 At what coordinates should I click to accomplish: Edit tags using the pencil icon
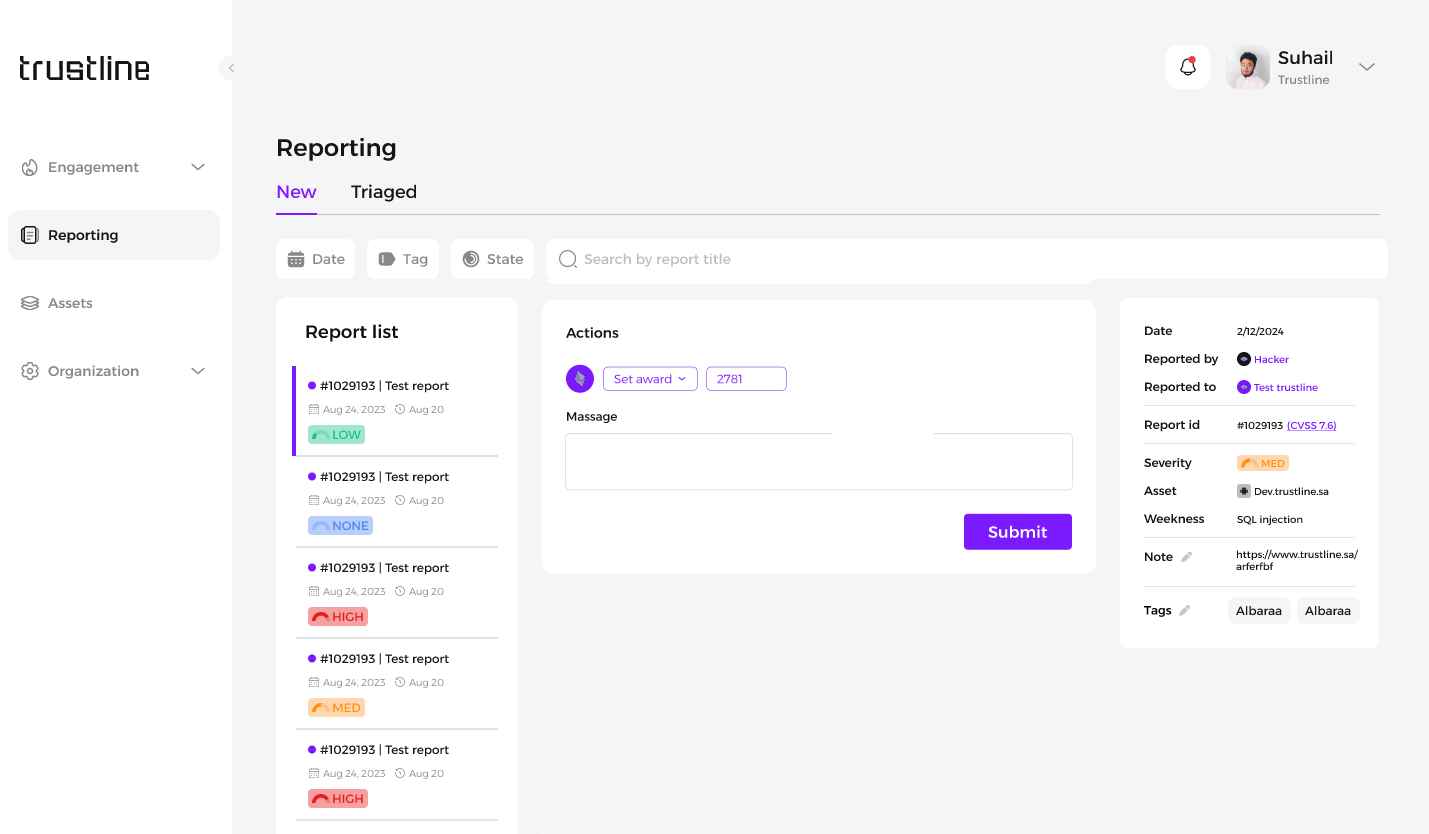tap(1185, 611)
